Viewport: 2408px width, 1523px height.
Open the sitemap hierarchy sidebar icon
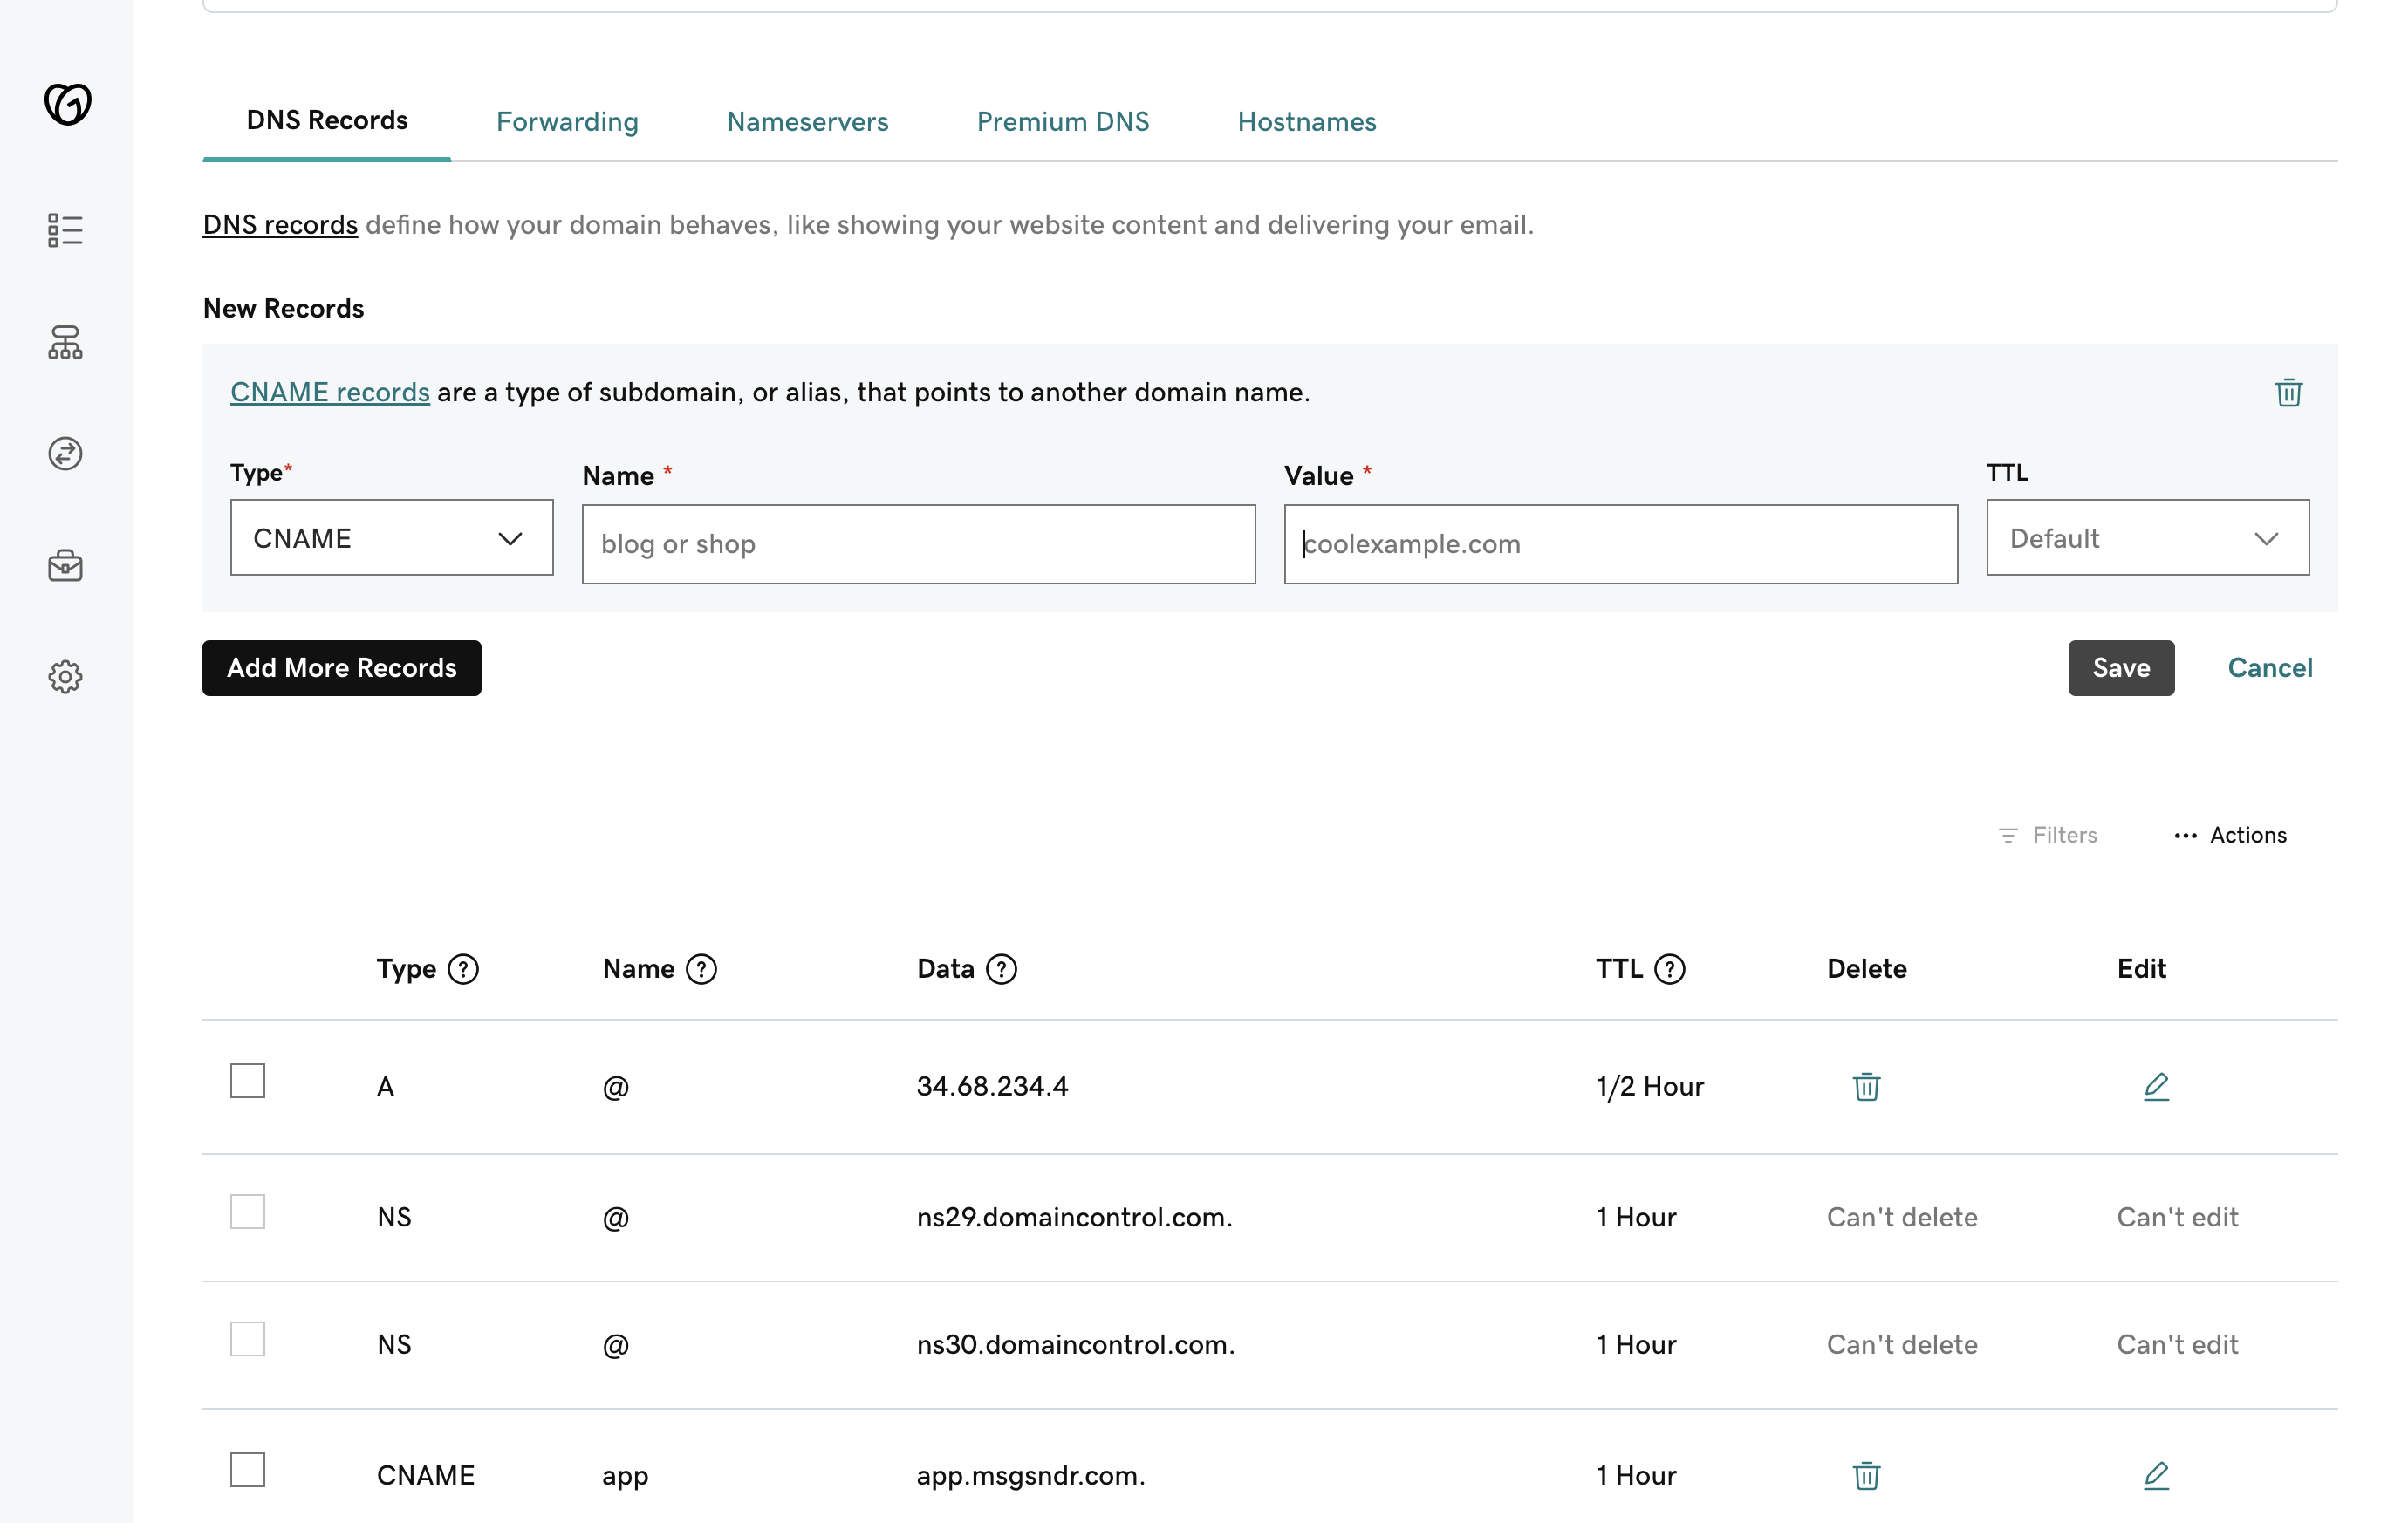(65, 342)
